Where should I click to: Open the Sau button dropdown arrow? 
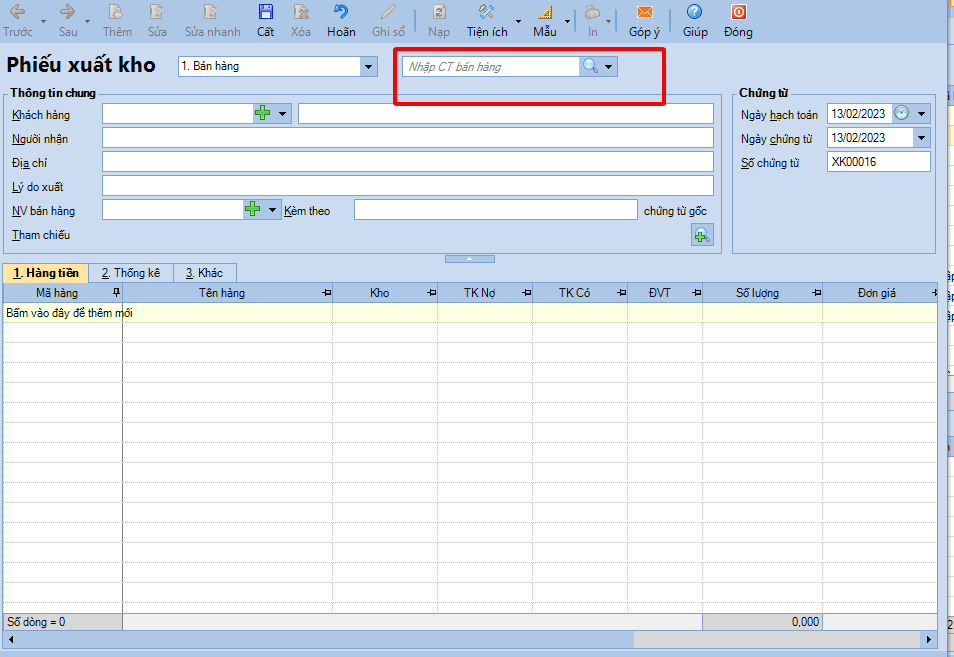point(87,21)
